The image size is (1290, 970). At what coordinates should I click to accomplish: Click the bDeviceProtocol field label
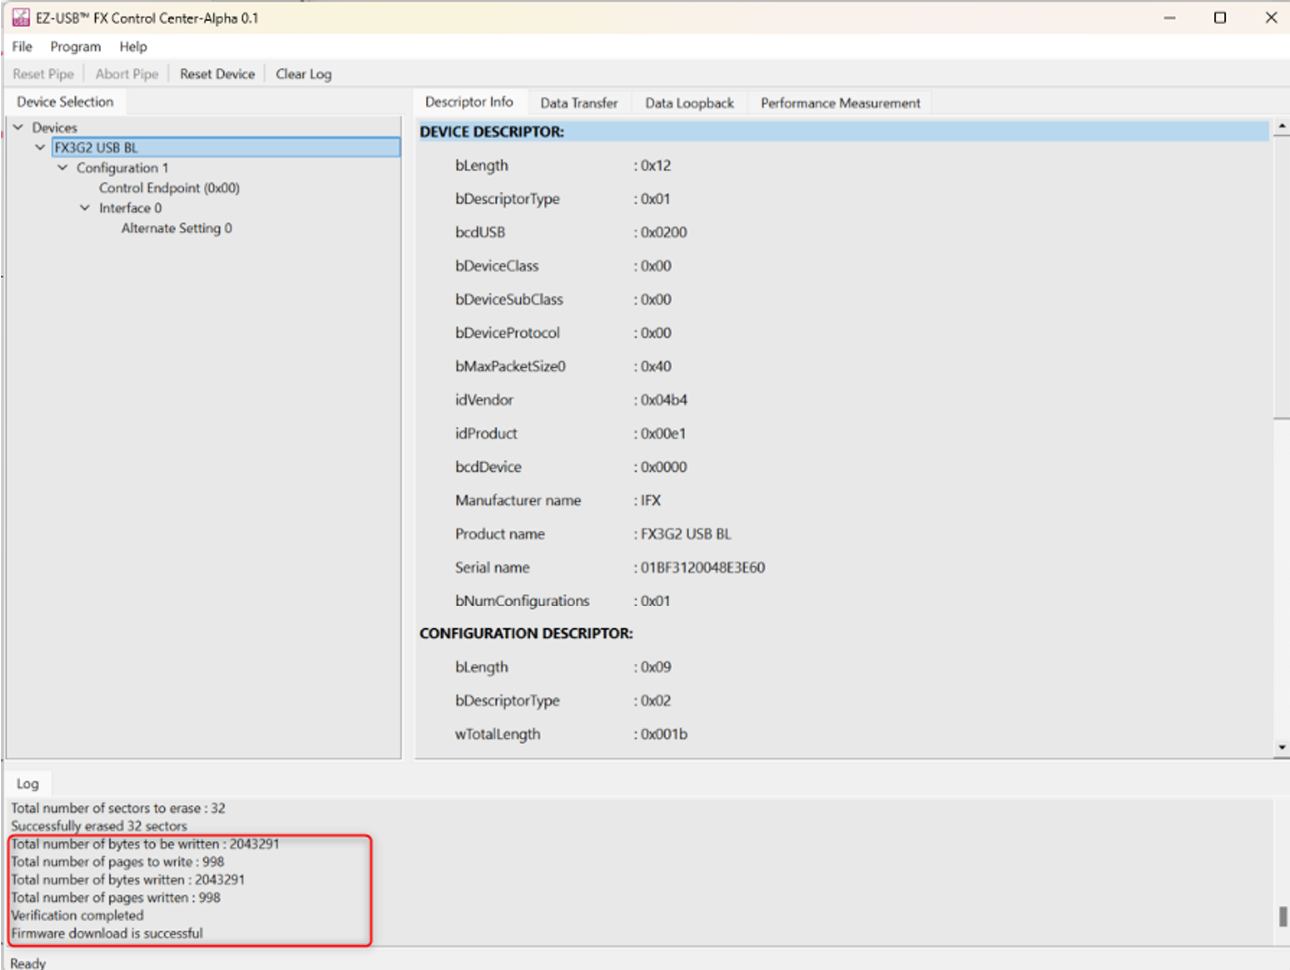(507, 333)
